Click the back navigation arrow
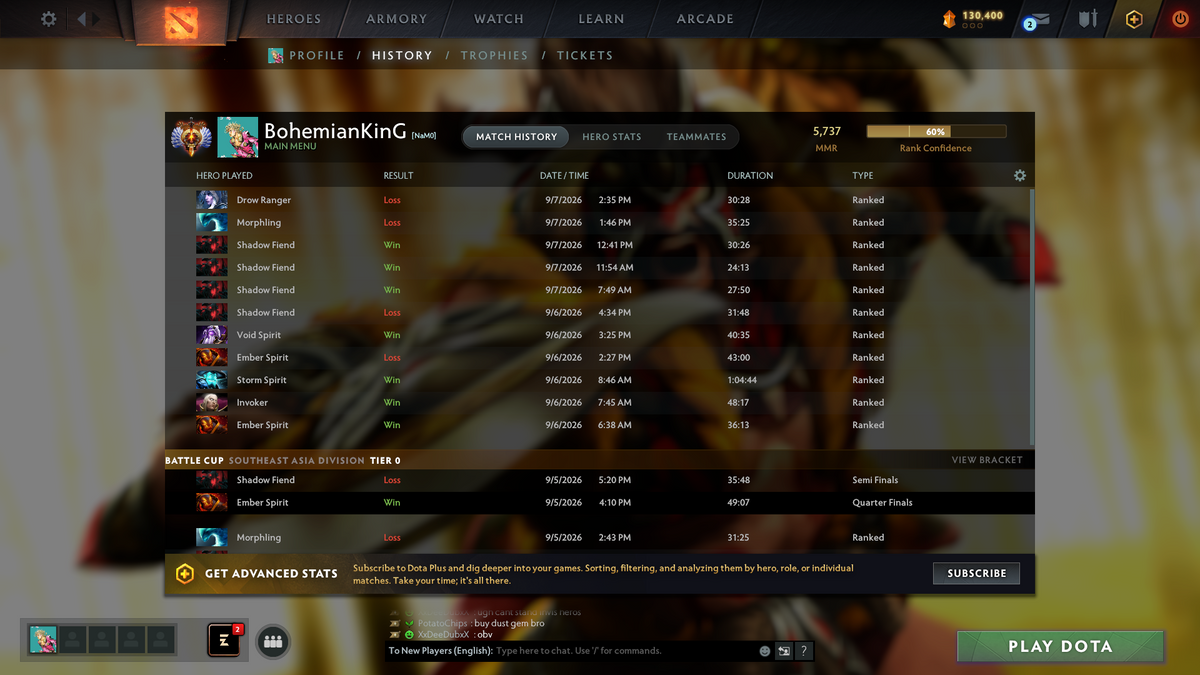The image size is (1200, 675). (83, 19)
